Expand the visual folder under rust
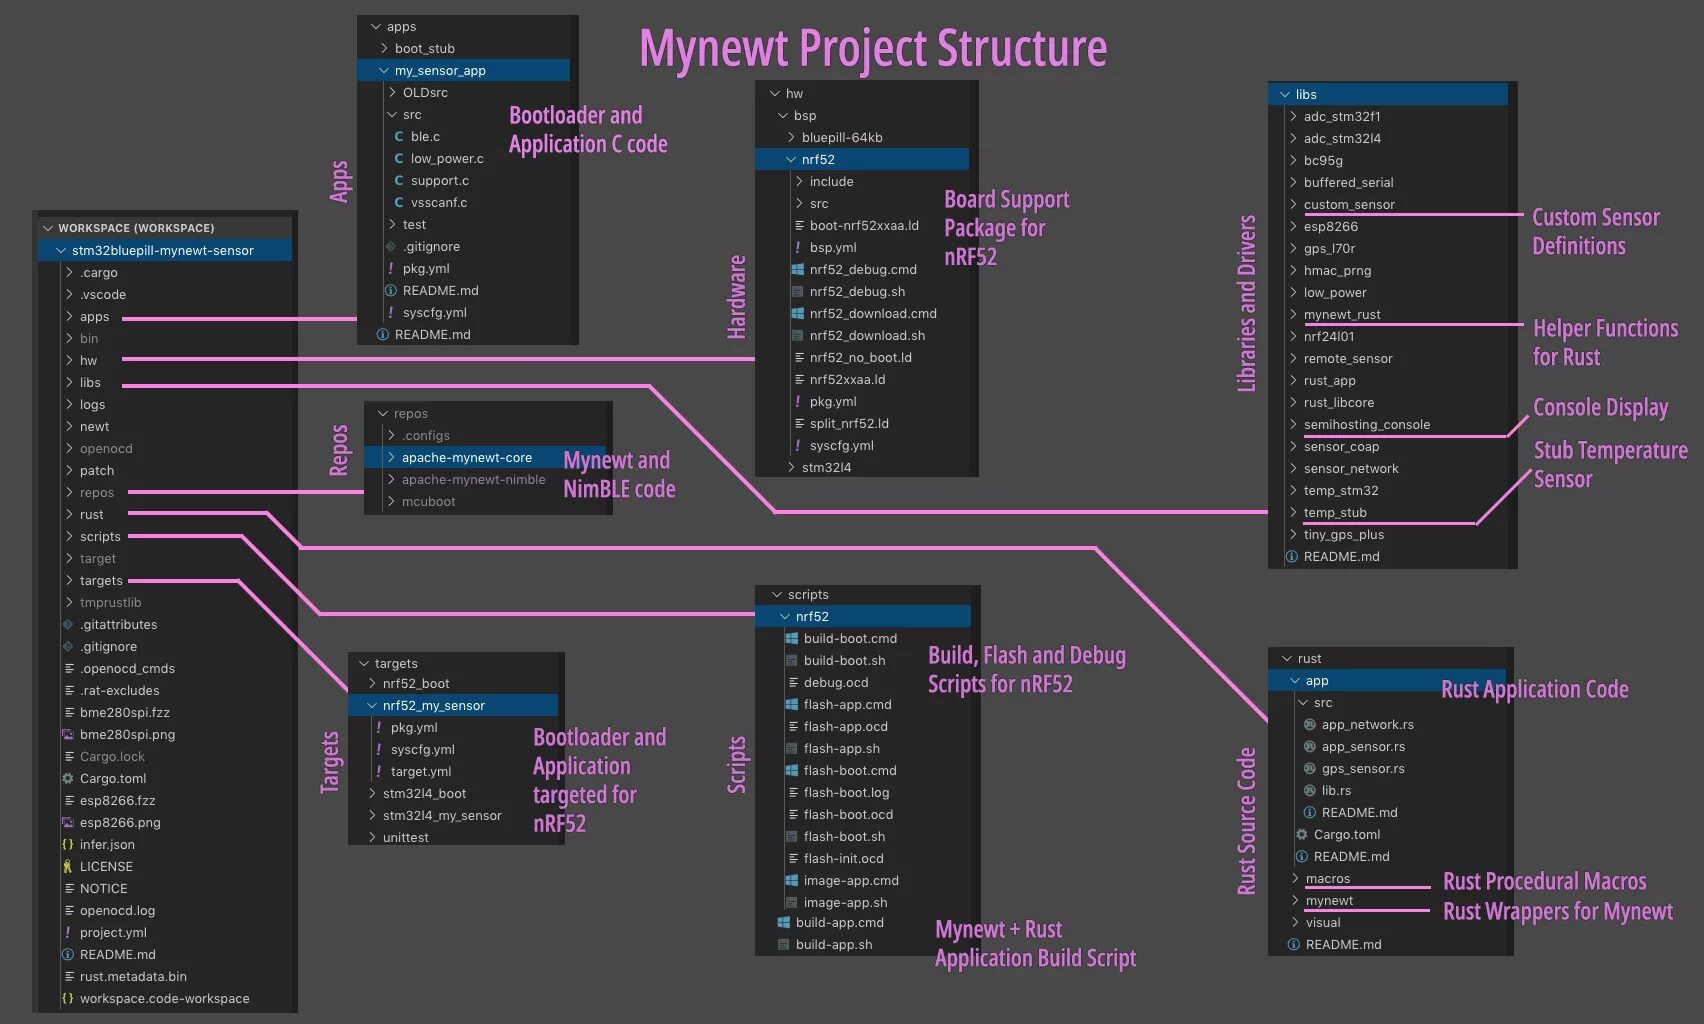The height and width of the screenshot is (1024, 1704). pos(1295,922)
